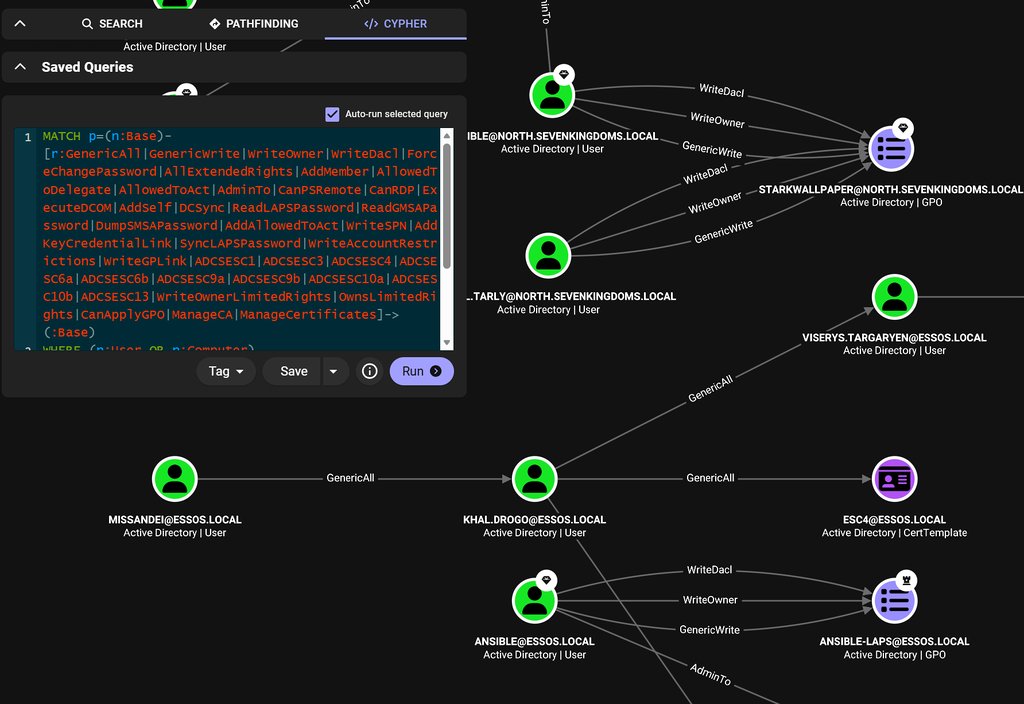1024x704 pixels.
Task: Click the ANSIBLE@ESSOS.LOCAL user node icon
Action: pyautogui.click(x=534, y=601)
